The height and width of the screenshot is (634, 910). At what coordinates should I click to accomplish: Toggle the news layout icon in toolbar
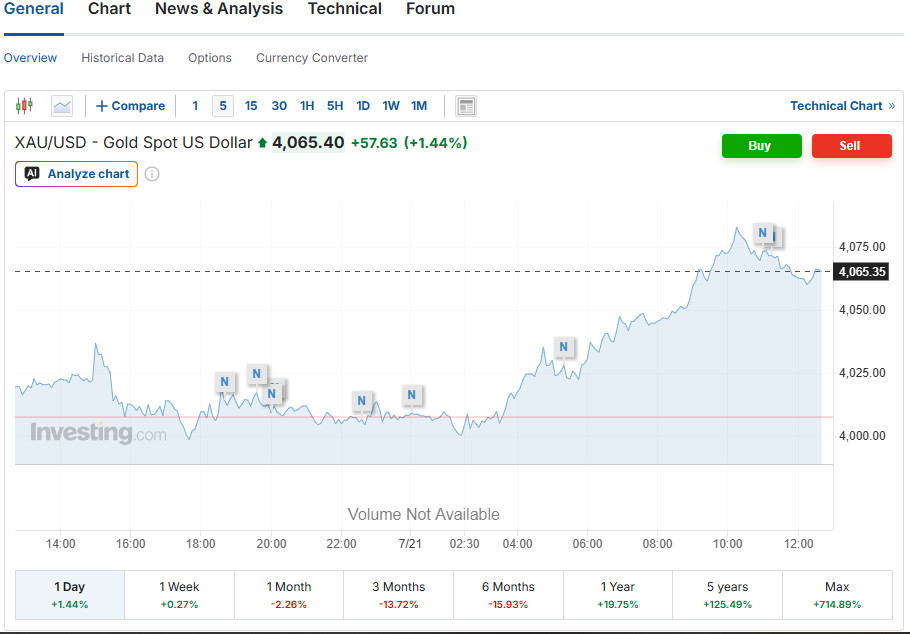tap(466, 106)
